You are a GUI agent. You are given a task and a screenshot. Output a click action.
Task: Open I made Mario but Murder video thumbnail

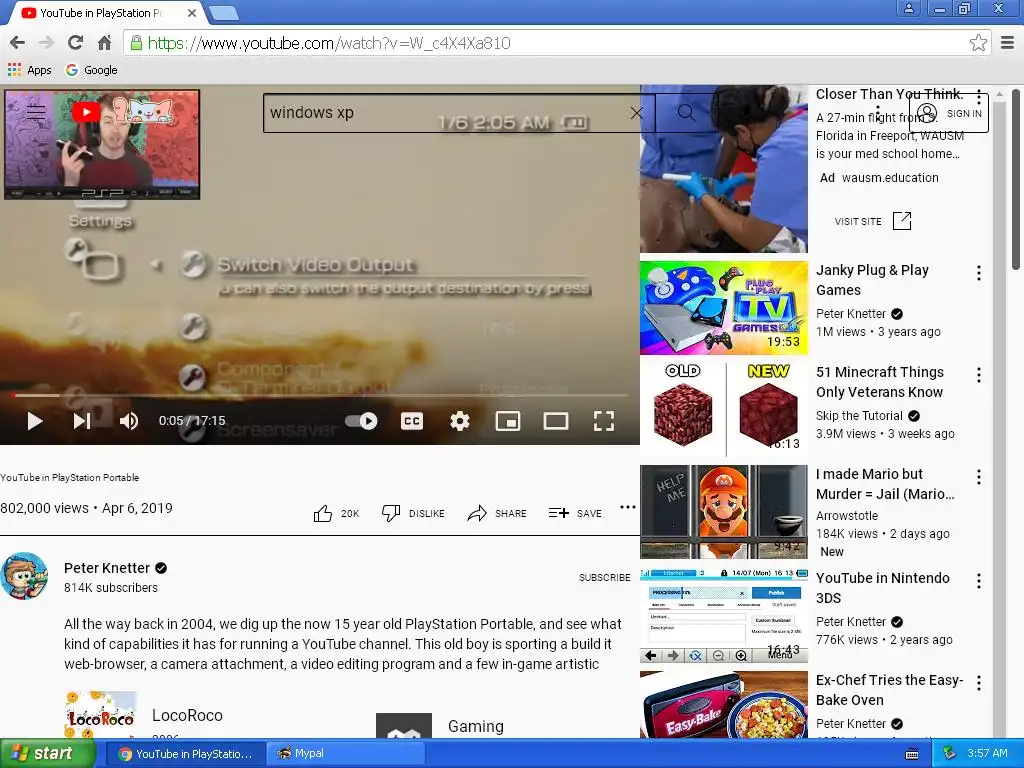click(x=724, y=512)
